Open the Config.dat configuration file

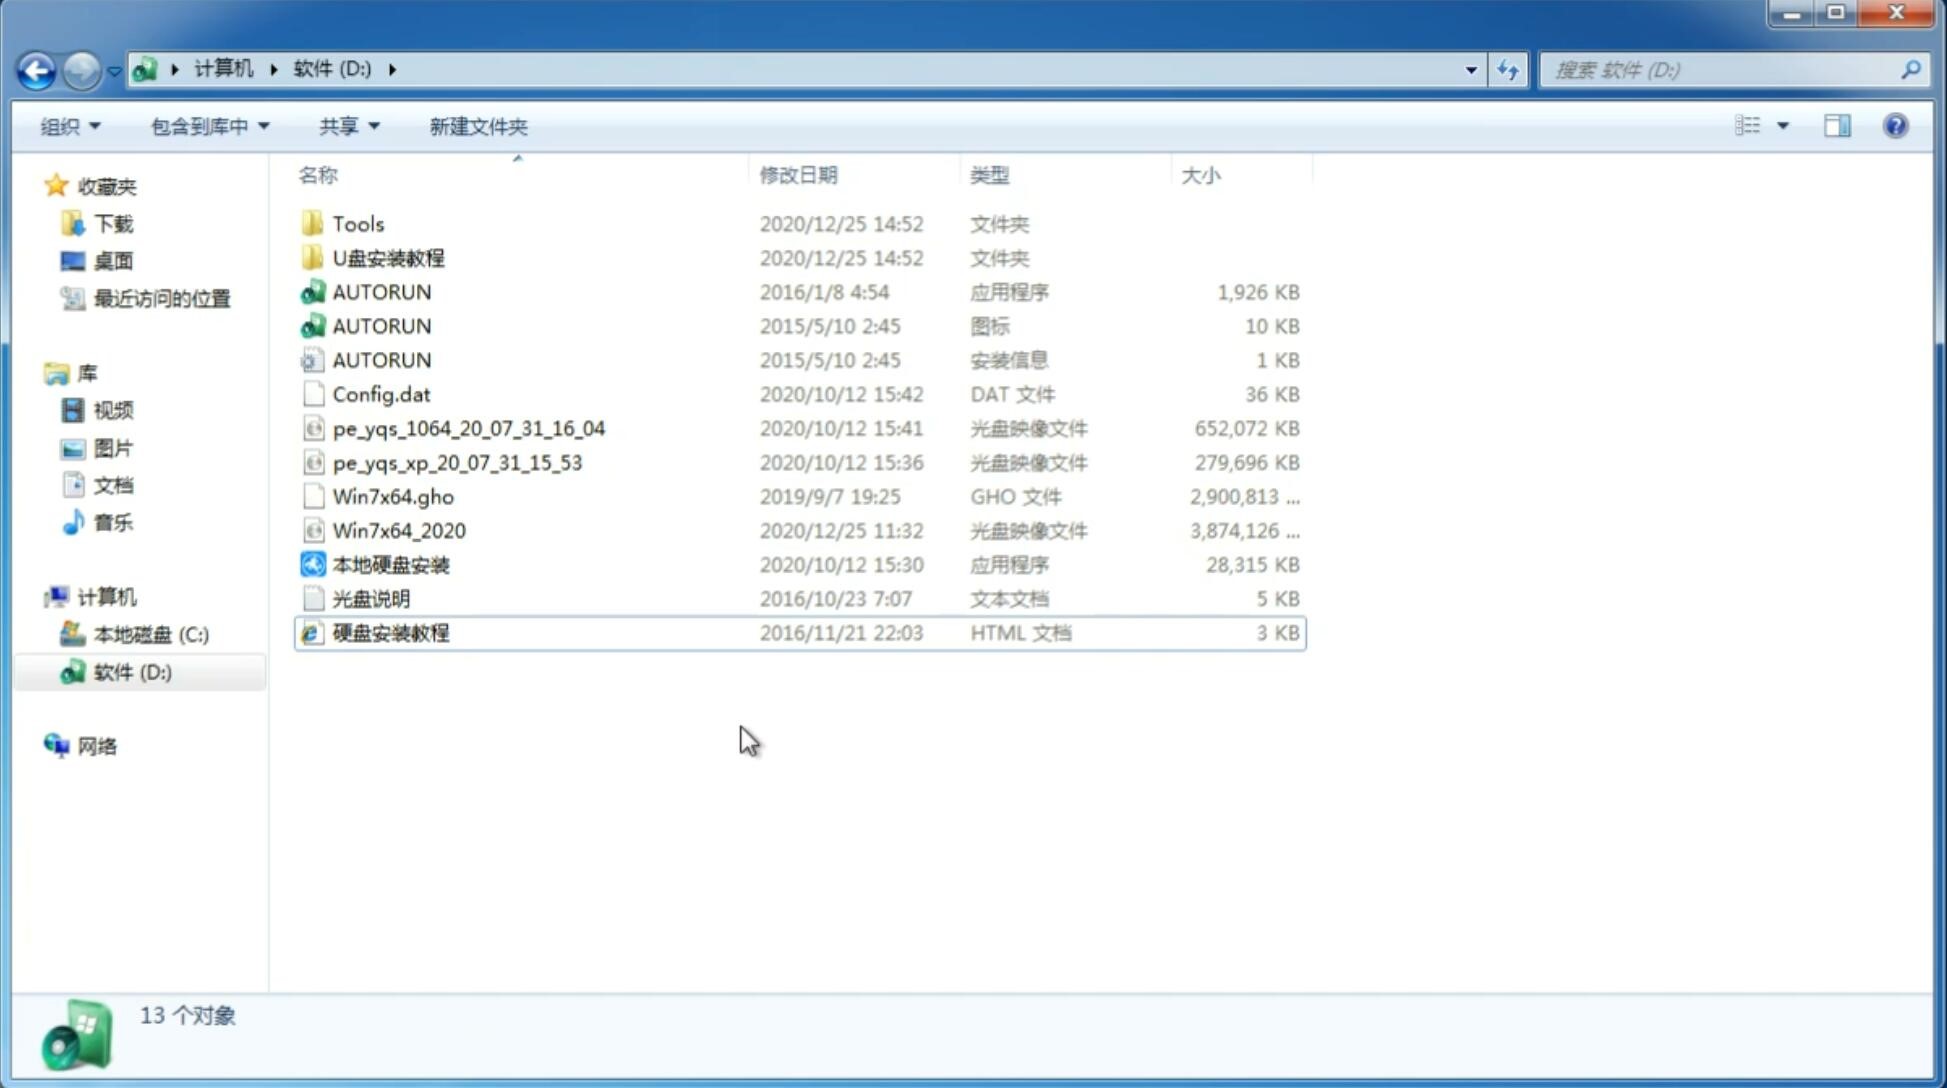click(380, 393)
